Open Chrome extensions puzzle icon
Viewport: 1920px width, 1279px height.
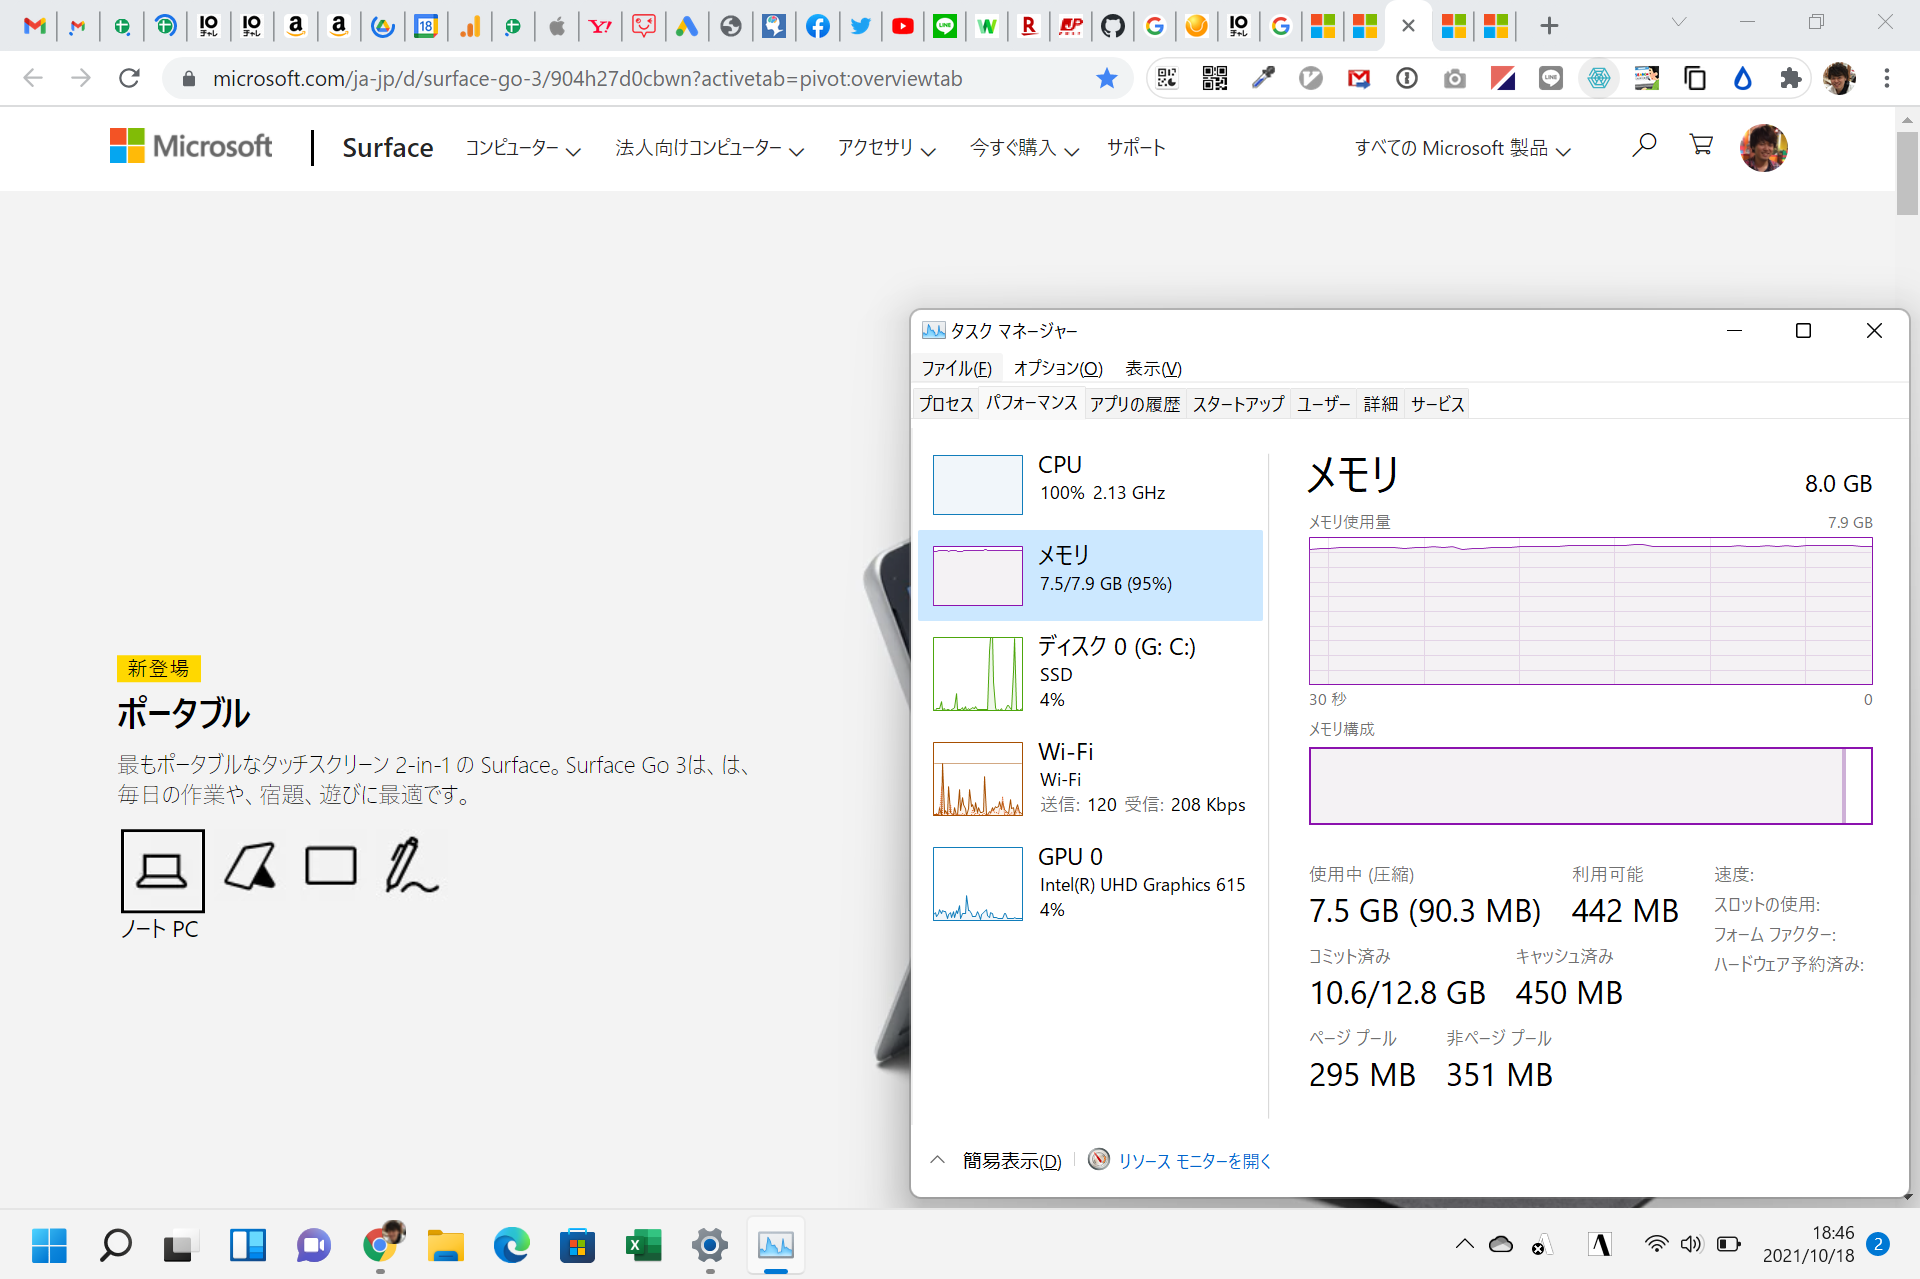click(x=1790, y=78)
